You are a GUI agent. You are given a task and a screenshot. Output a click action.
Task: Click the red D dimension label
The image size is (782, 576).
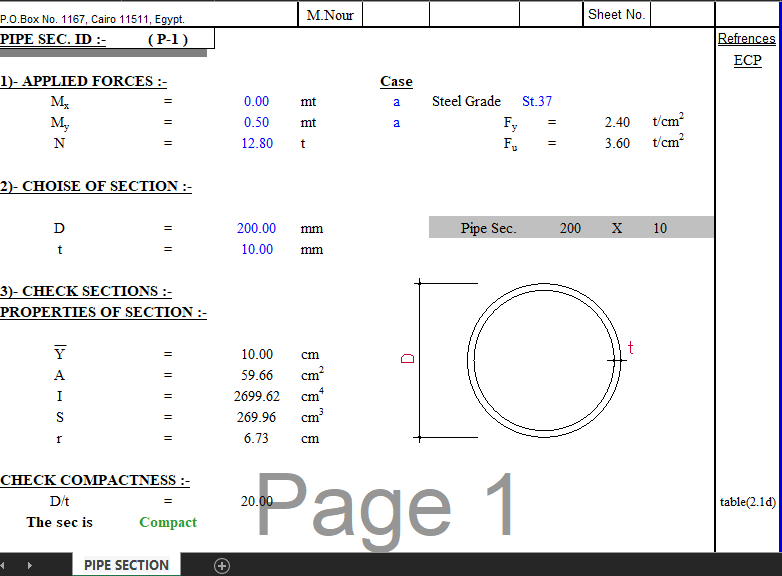click(407, 359)
